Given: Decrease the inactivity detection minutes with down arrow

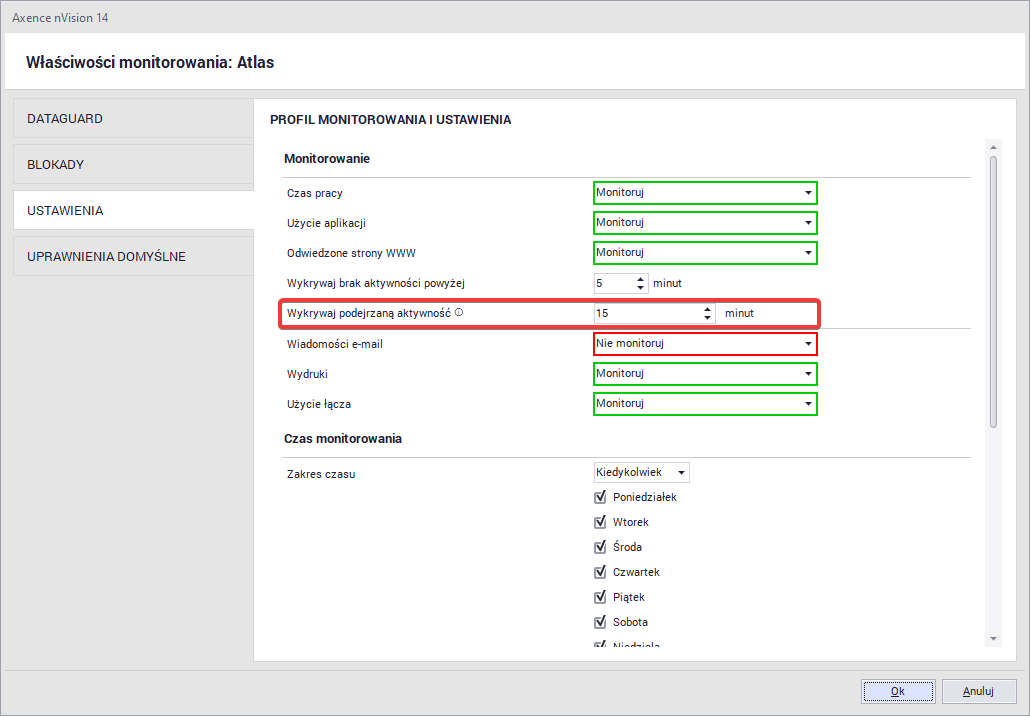Looking at the screenshot, I should [641, 288].
